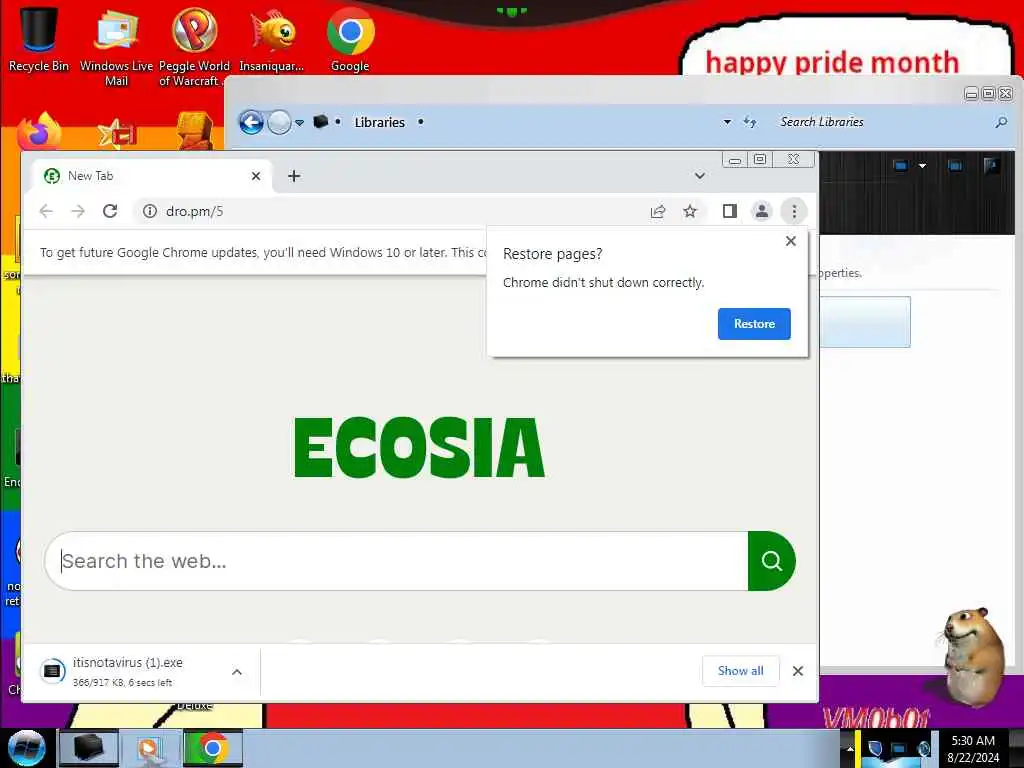Click the Restore button
Screen dimensions: 1024x768
[754, 324]
